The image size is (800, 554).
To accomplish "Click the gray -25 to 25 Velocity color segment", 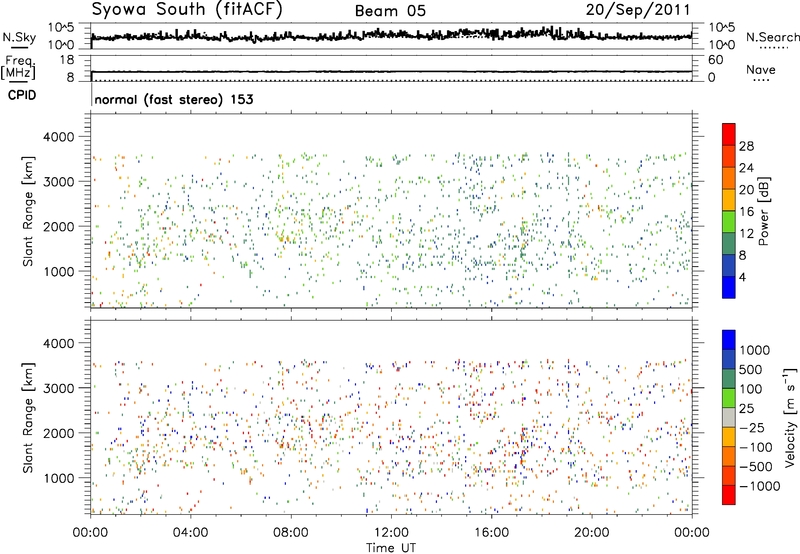I will click(x=729, y=417).
